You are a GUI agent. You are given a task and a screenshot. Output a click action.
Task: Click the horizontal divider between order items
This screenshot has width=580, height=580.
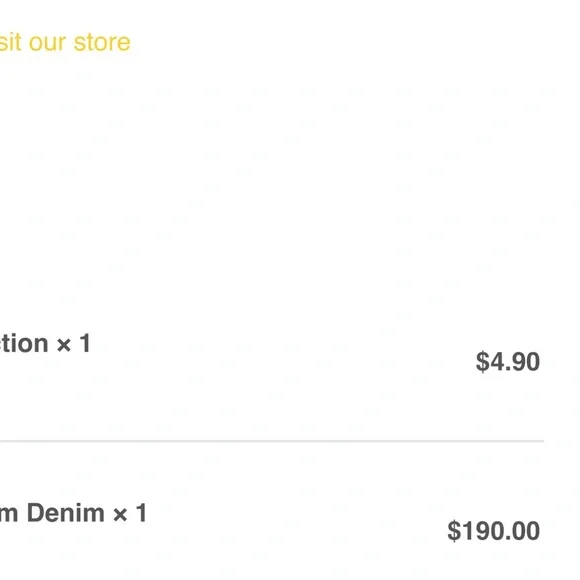tap(272, 441)
